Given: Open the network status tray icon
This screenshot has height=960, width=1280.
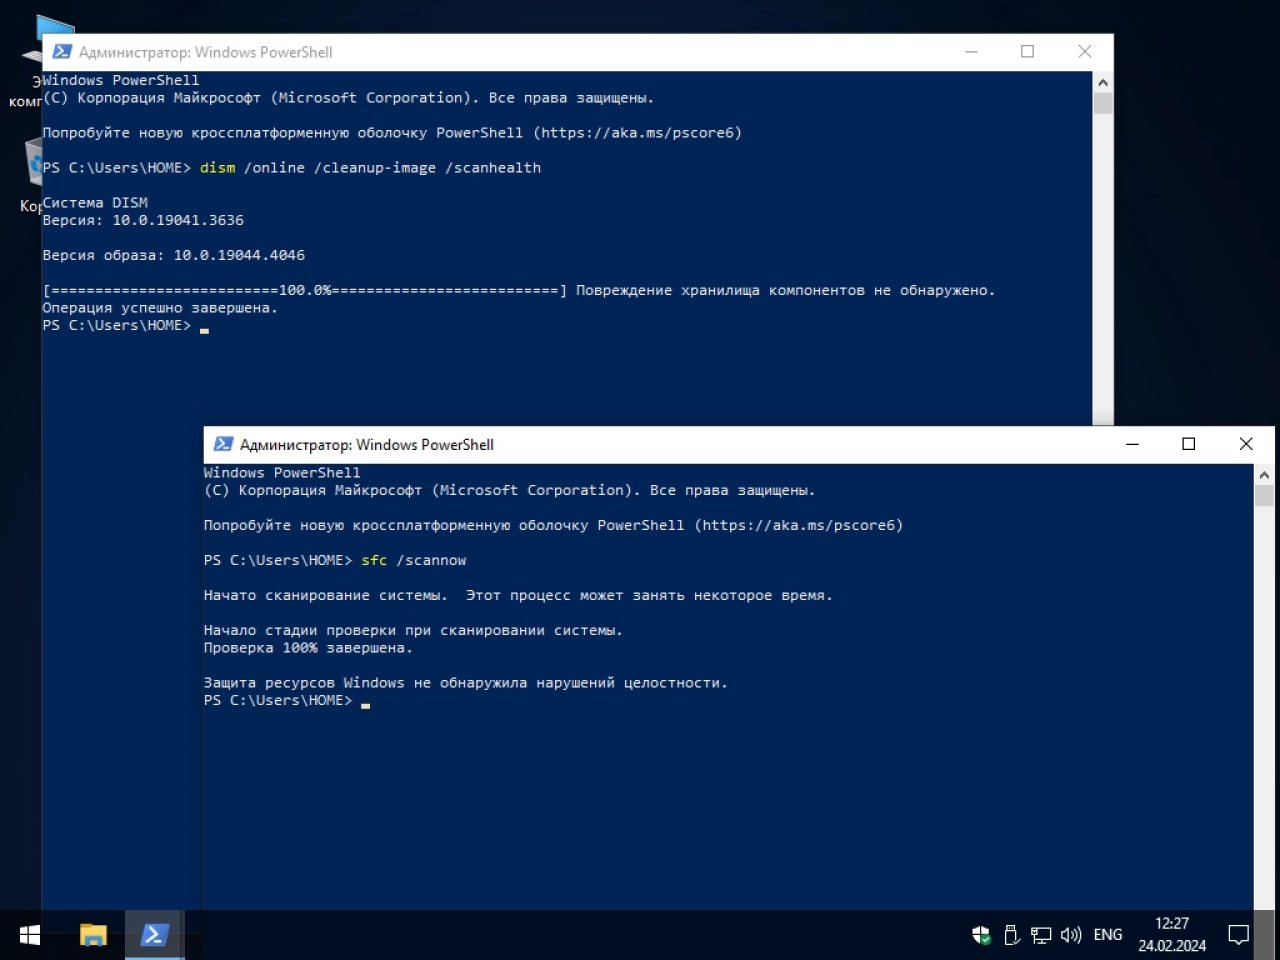Looking at the screenshot, I should point(1041,935).
